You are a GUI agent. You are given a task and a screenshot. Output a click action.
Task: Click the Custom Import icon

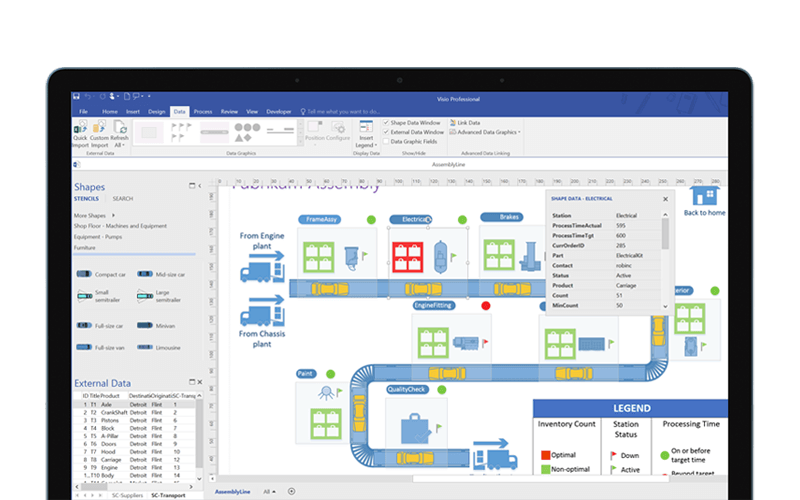tap(100, 130)
